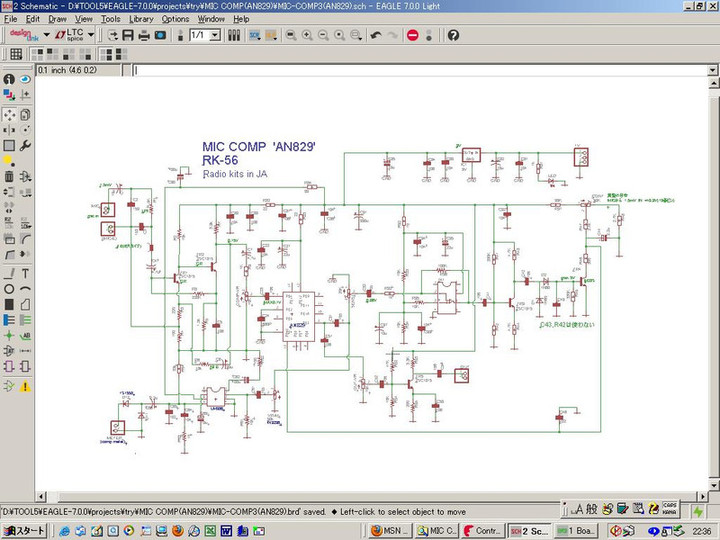Click the Zoom in magnifier icon
This screenshot has height=540, width=720.
click(x=307, y=35)
